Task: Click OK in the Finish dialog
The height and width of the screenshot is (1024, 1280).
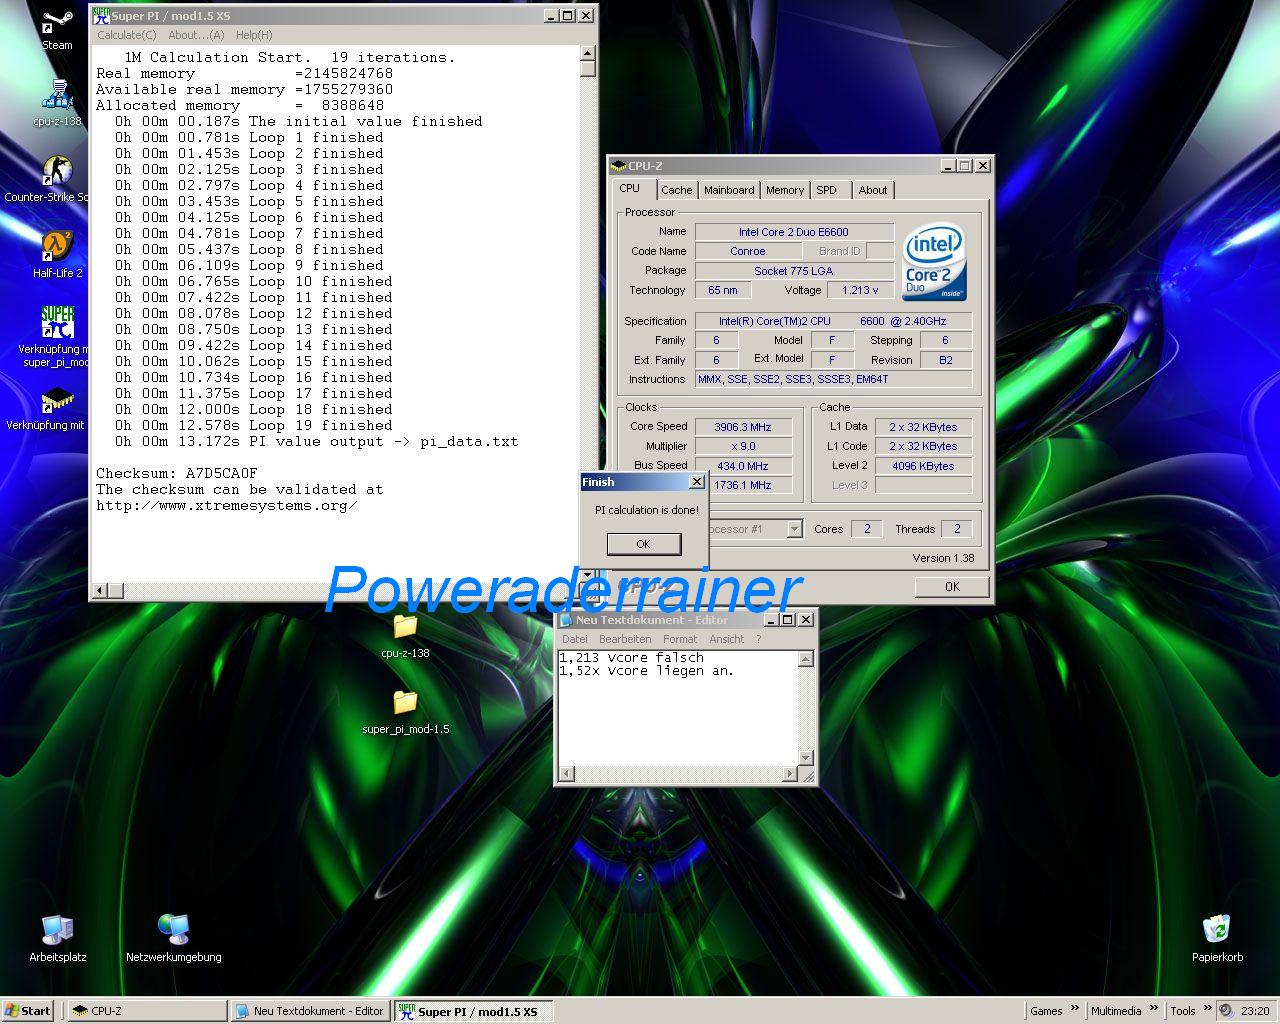Action: click(x=643, y=544)
